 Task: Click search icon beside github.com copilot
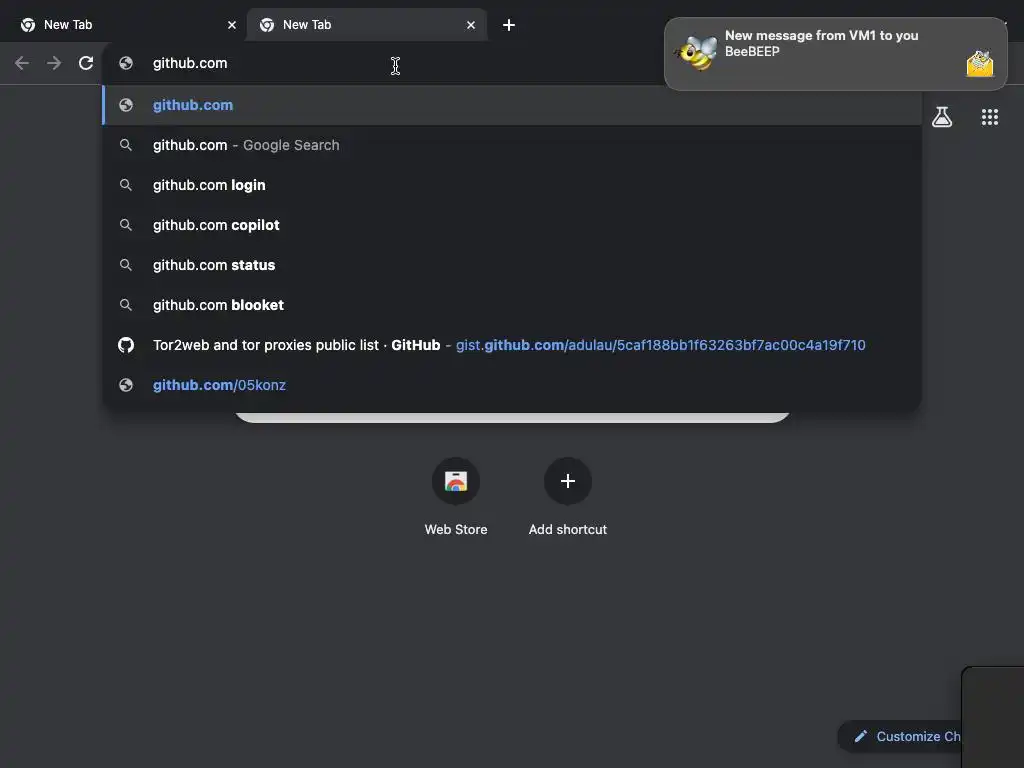pos(126,225)
